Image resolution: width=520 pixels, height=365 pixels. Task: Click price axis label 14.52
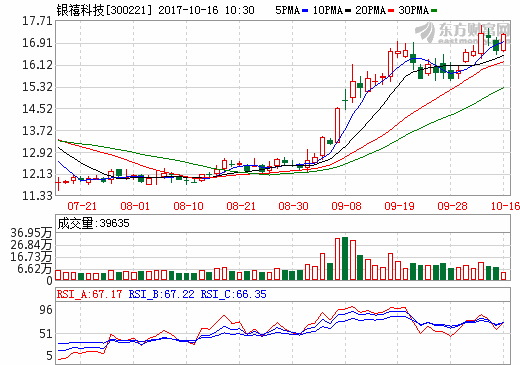pyautogui.click(x=37, y=109)
